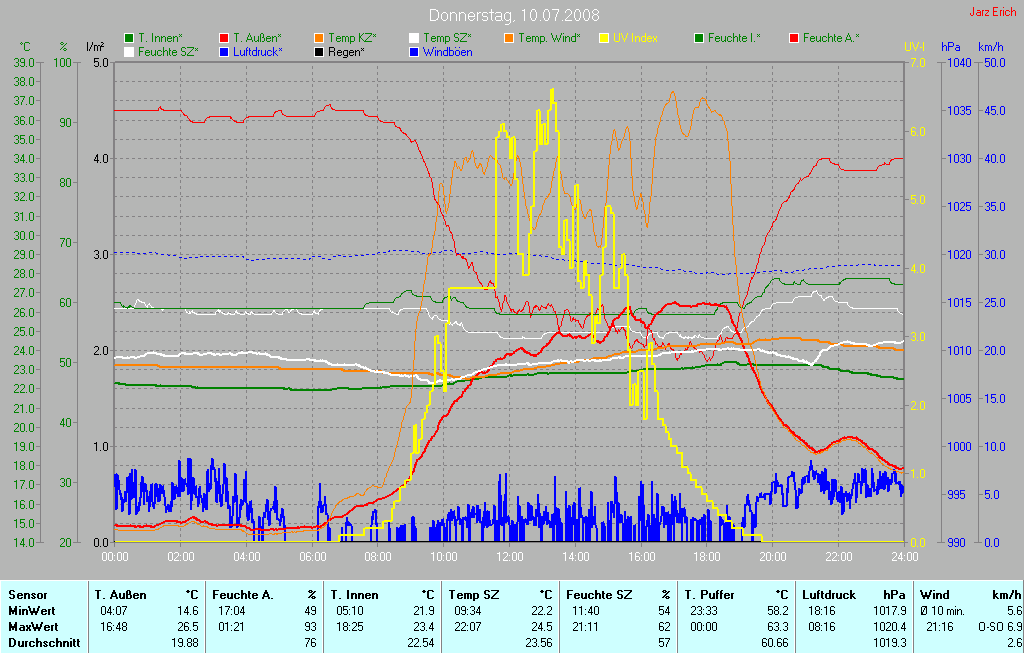The height and width of the screenshot is (653, 1024).
Task: Click Temp SZ average 23.56
Action: 538,643
